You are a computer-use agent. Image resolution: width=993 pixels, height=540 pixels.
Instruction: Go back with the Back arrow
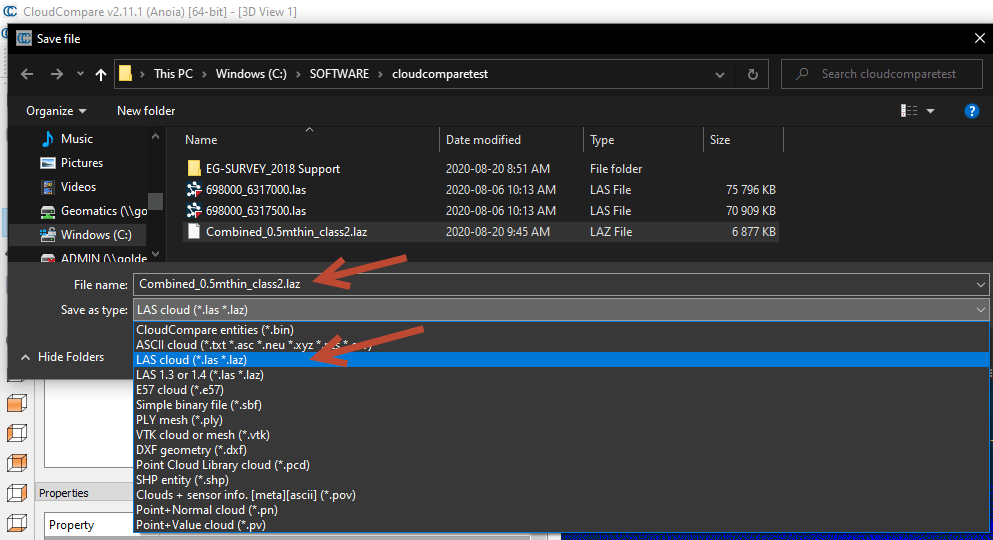[27, 74]
